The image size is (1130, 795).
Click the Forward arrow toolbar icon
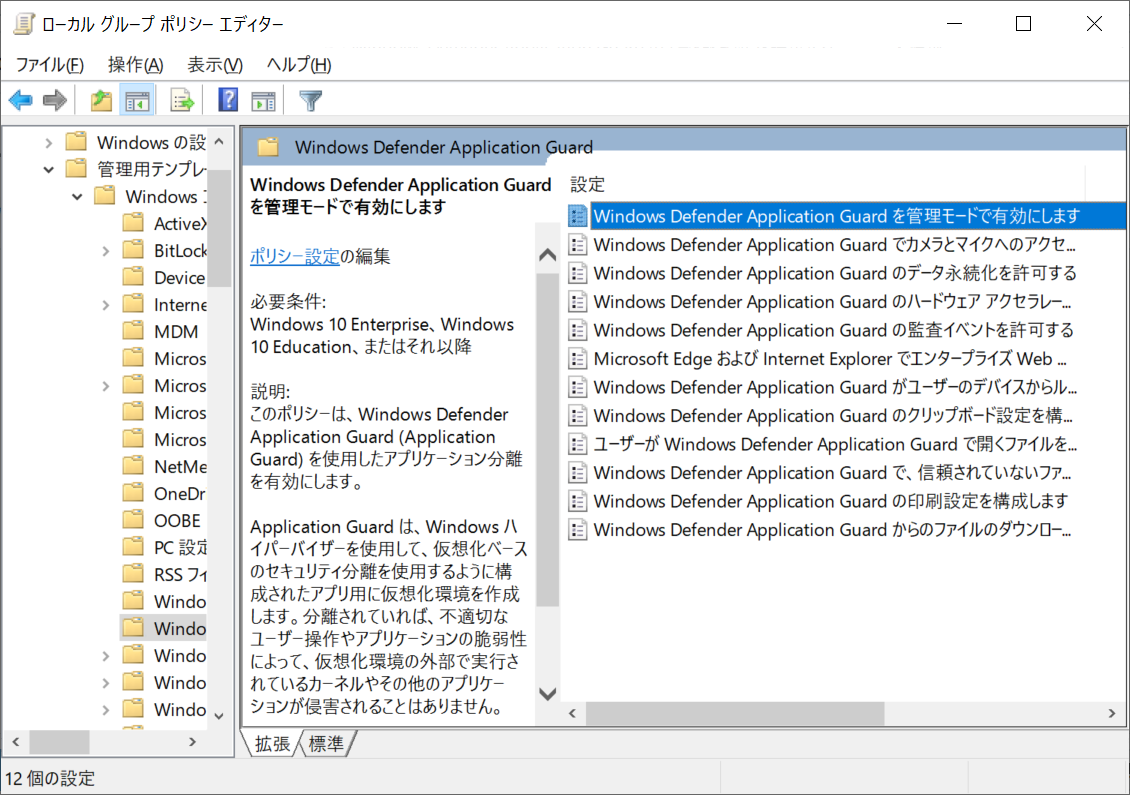point(55,100)
